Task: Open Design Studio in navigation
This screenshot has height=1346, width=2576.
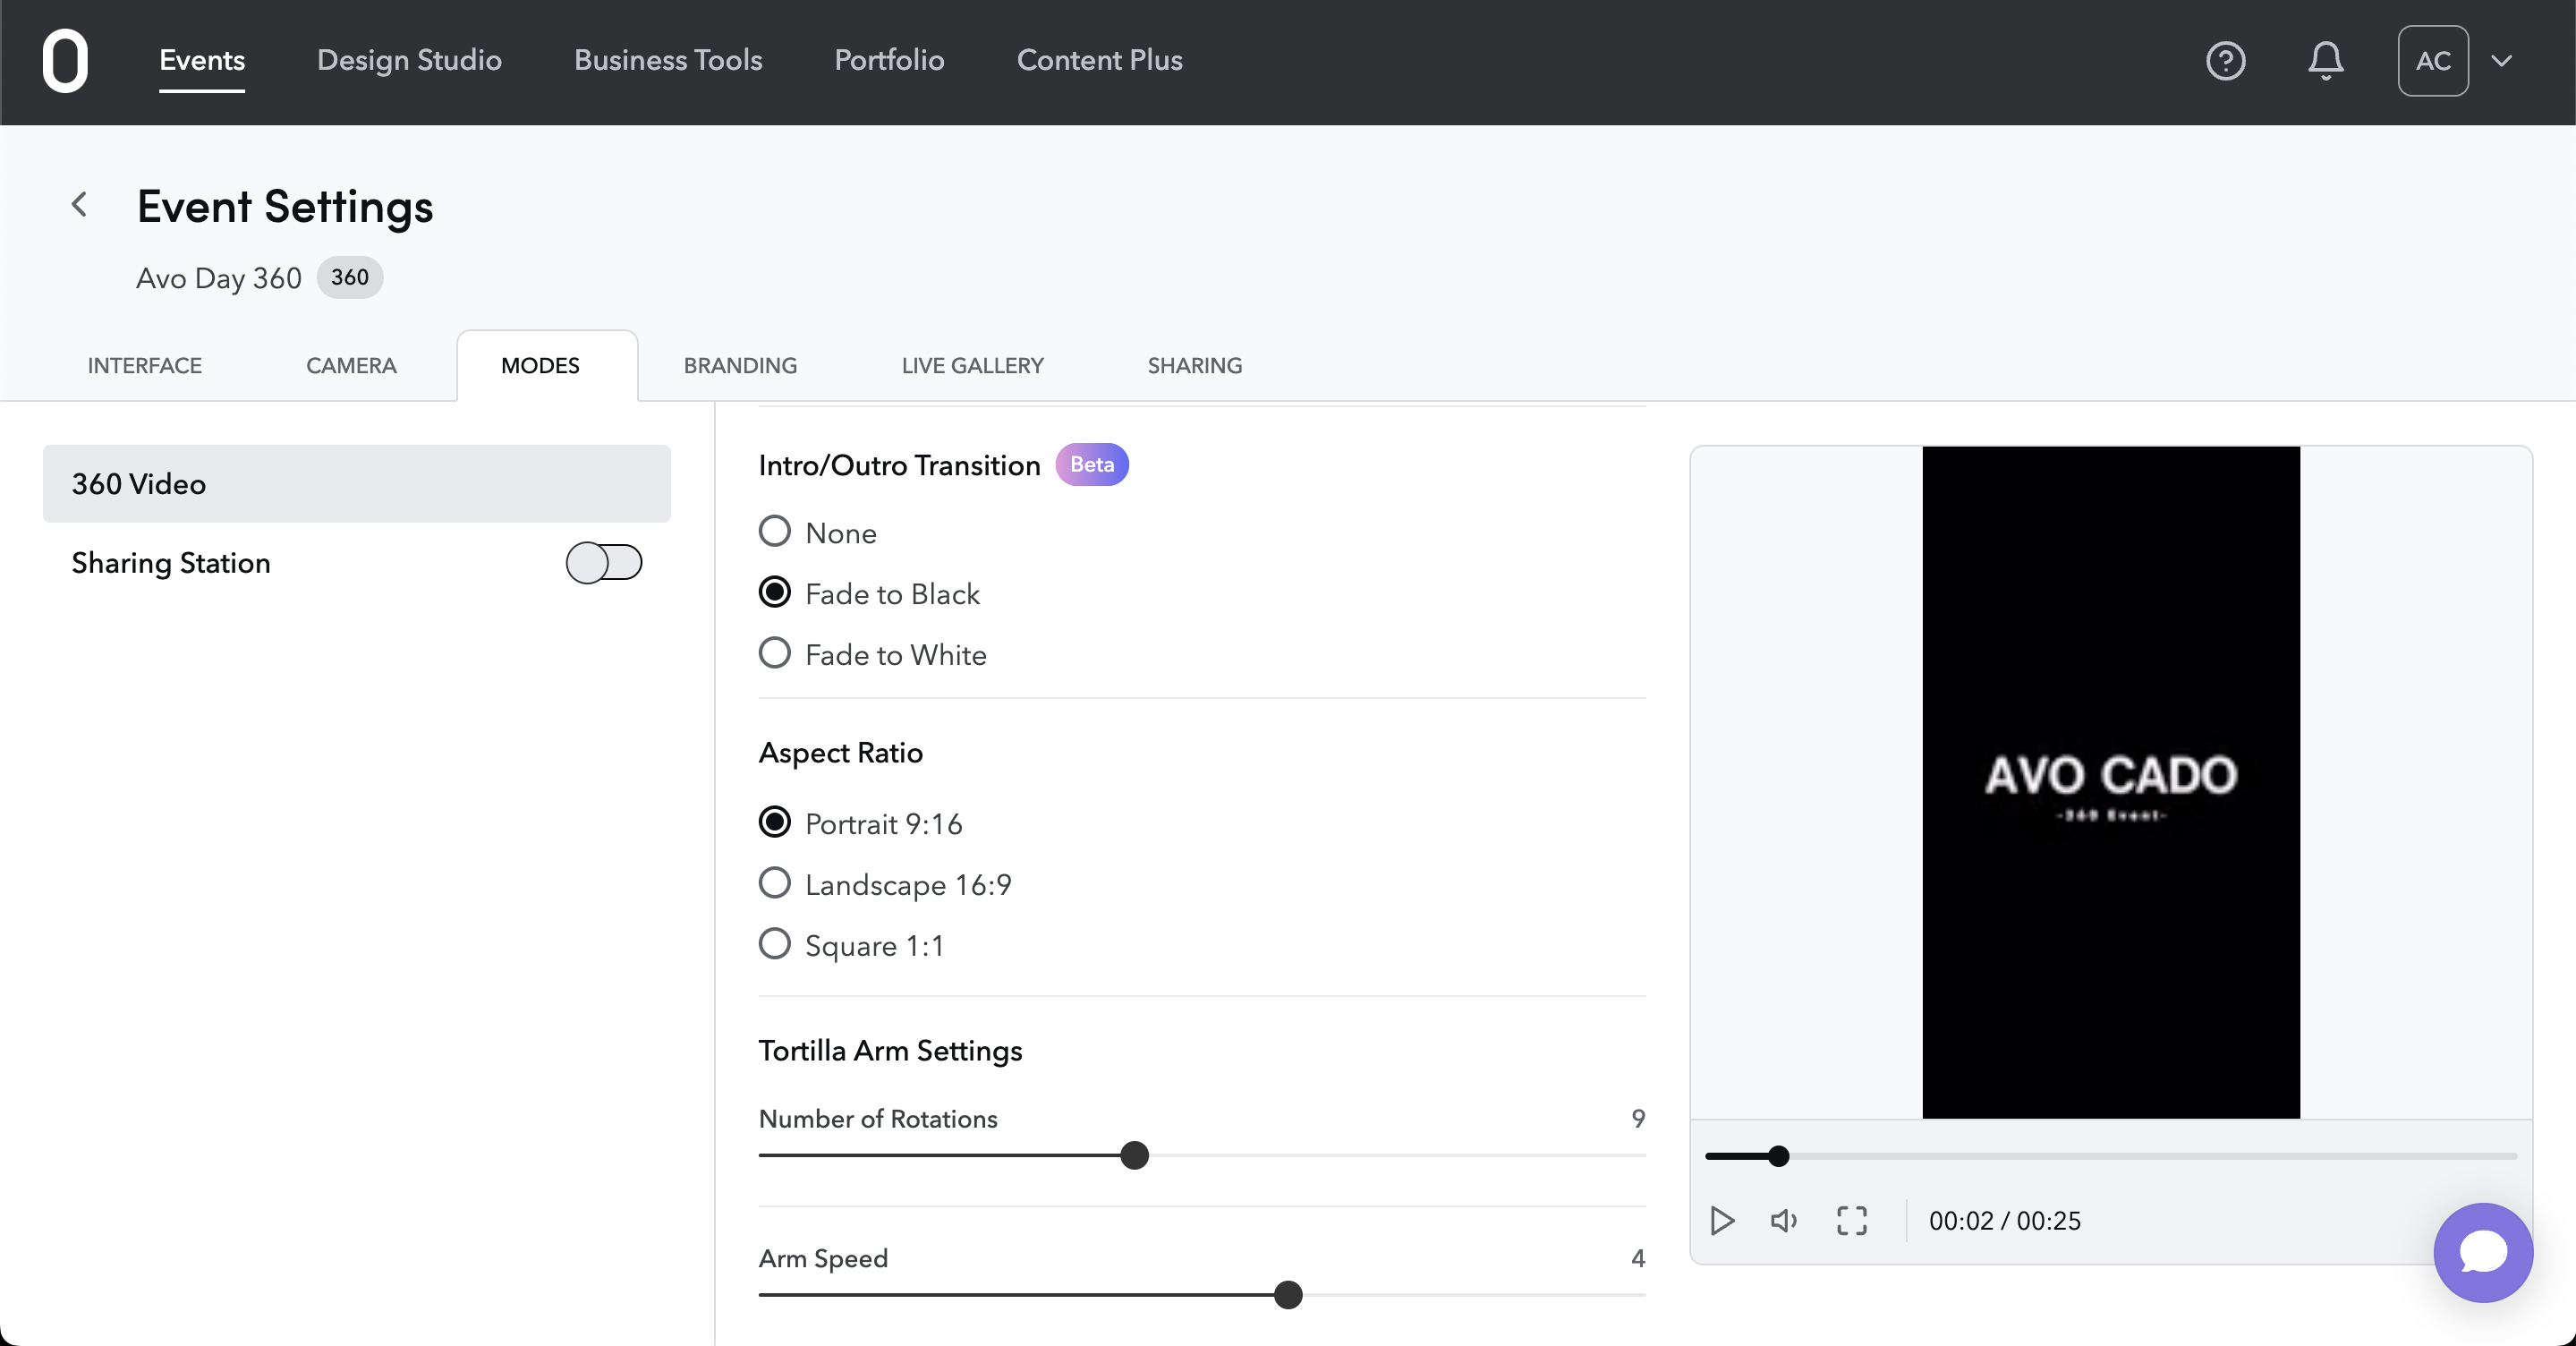Action: pyautogui.click(x=409, y=60)
